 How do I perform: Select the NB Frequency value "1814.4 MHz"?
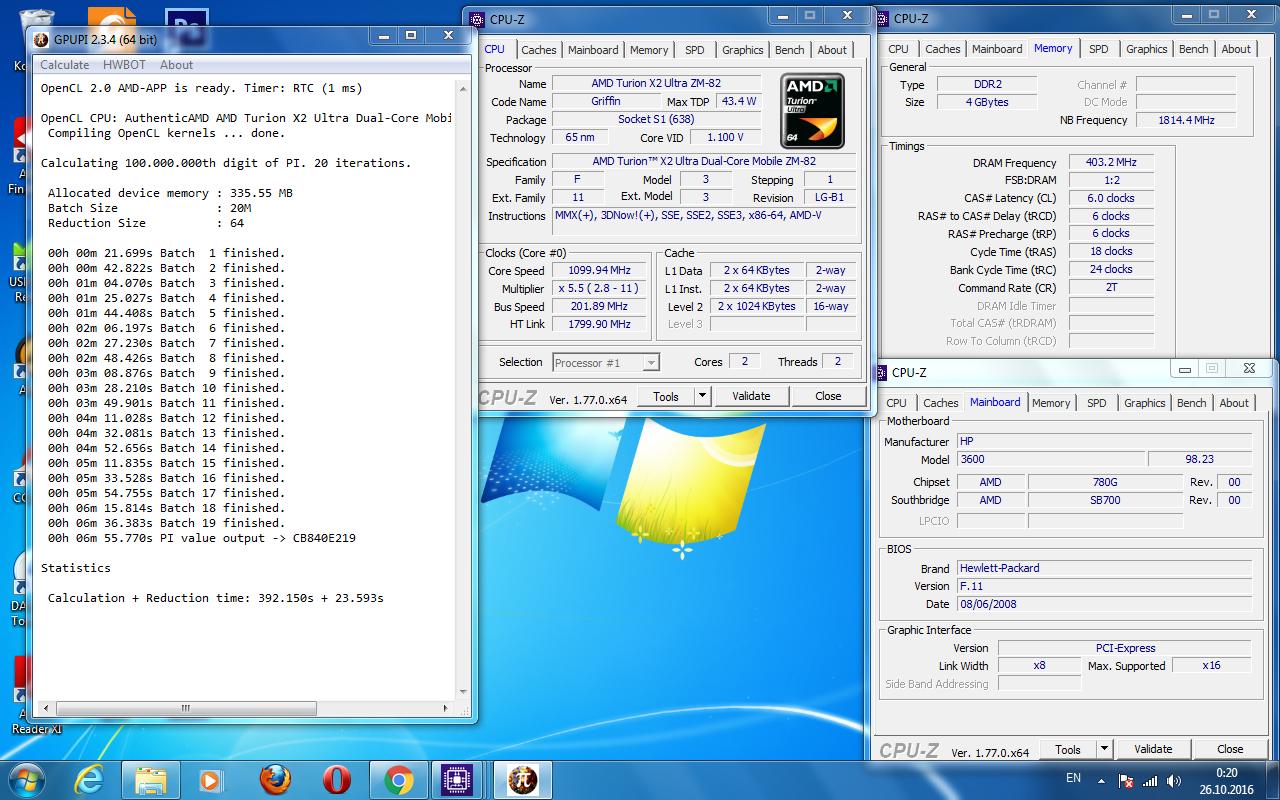[1186, 120]
